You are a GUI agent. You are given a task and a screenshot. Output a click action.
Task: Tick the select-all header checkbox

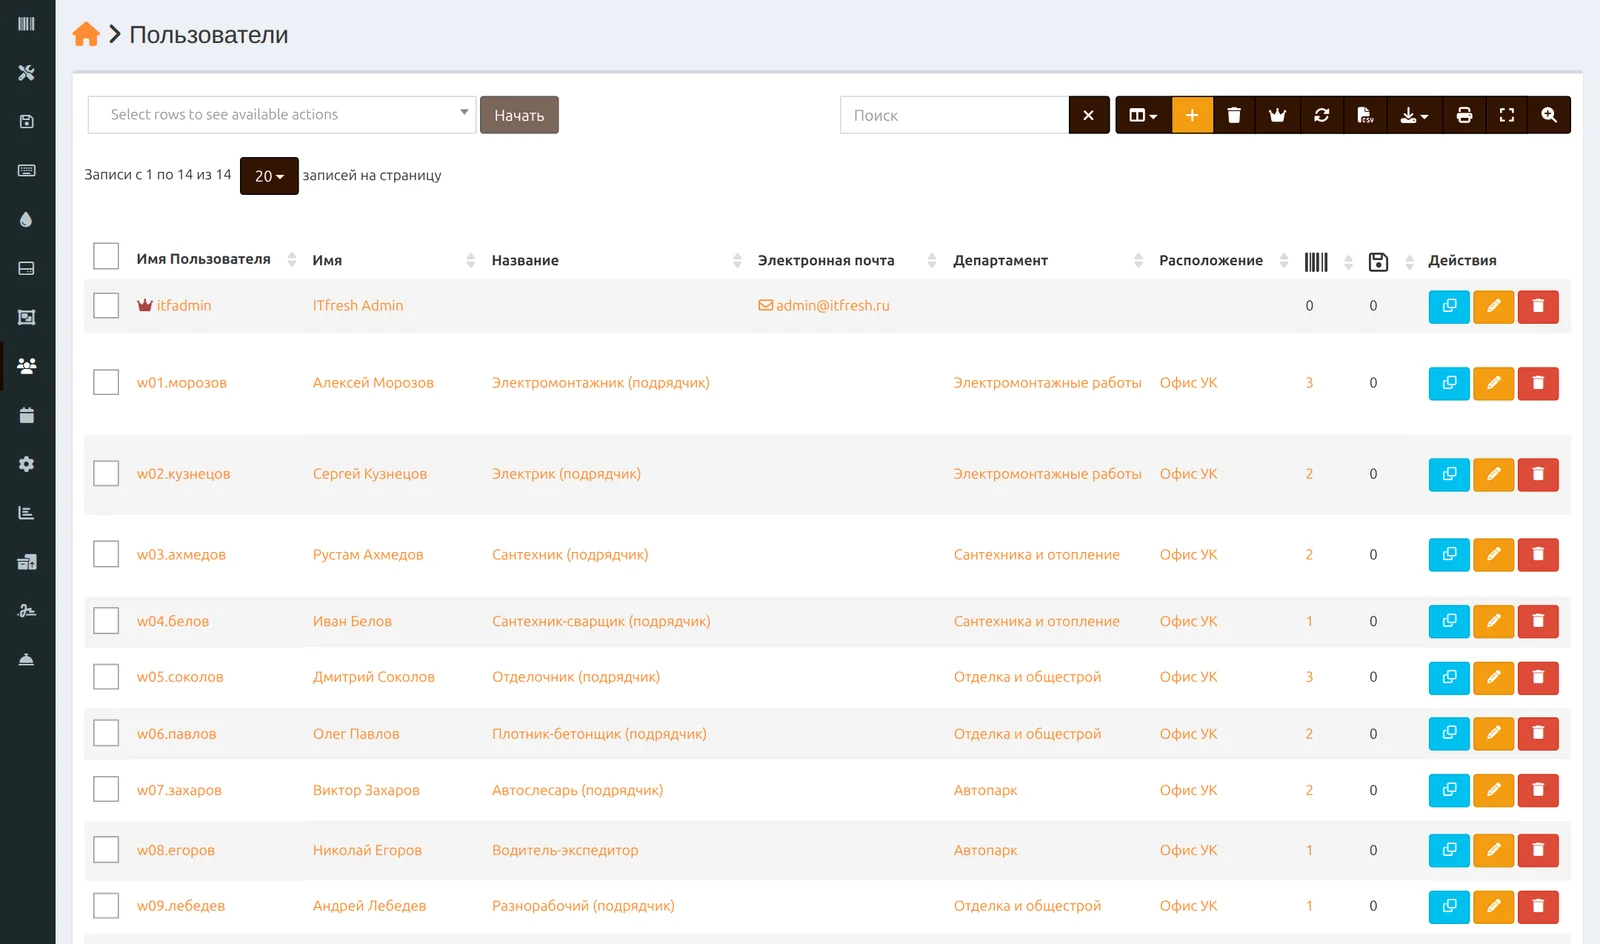[106, 256]
